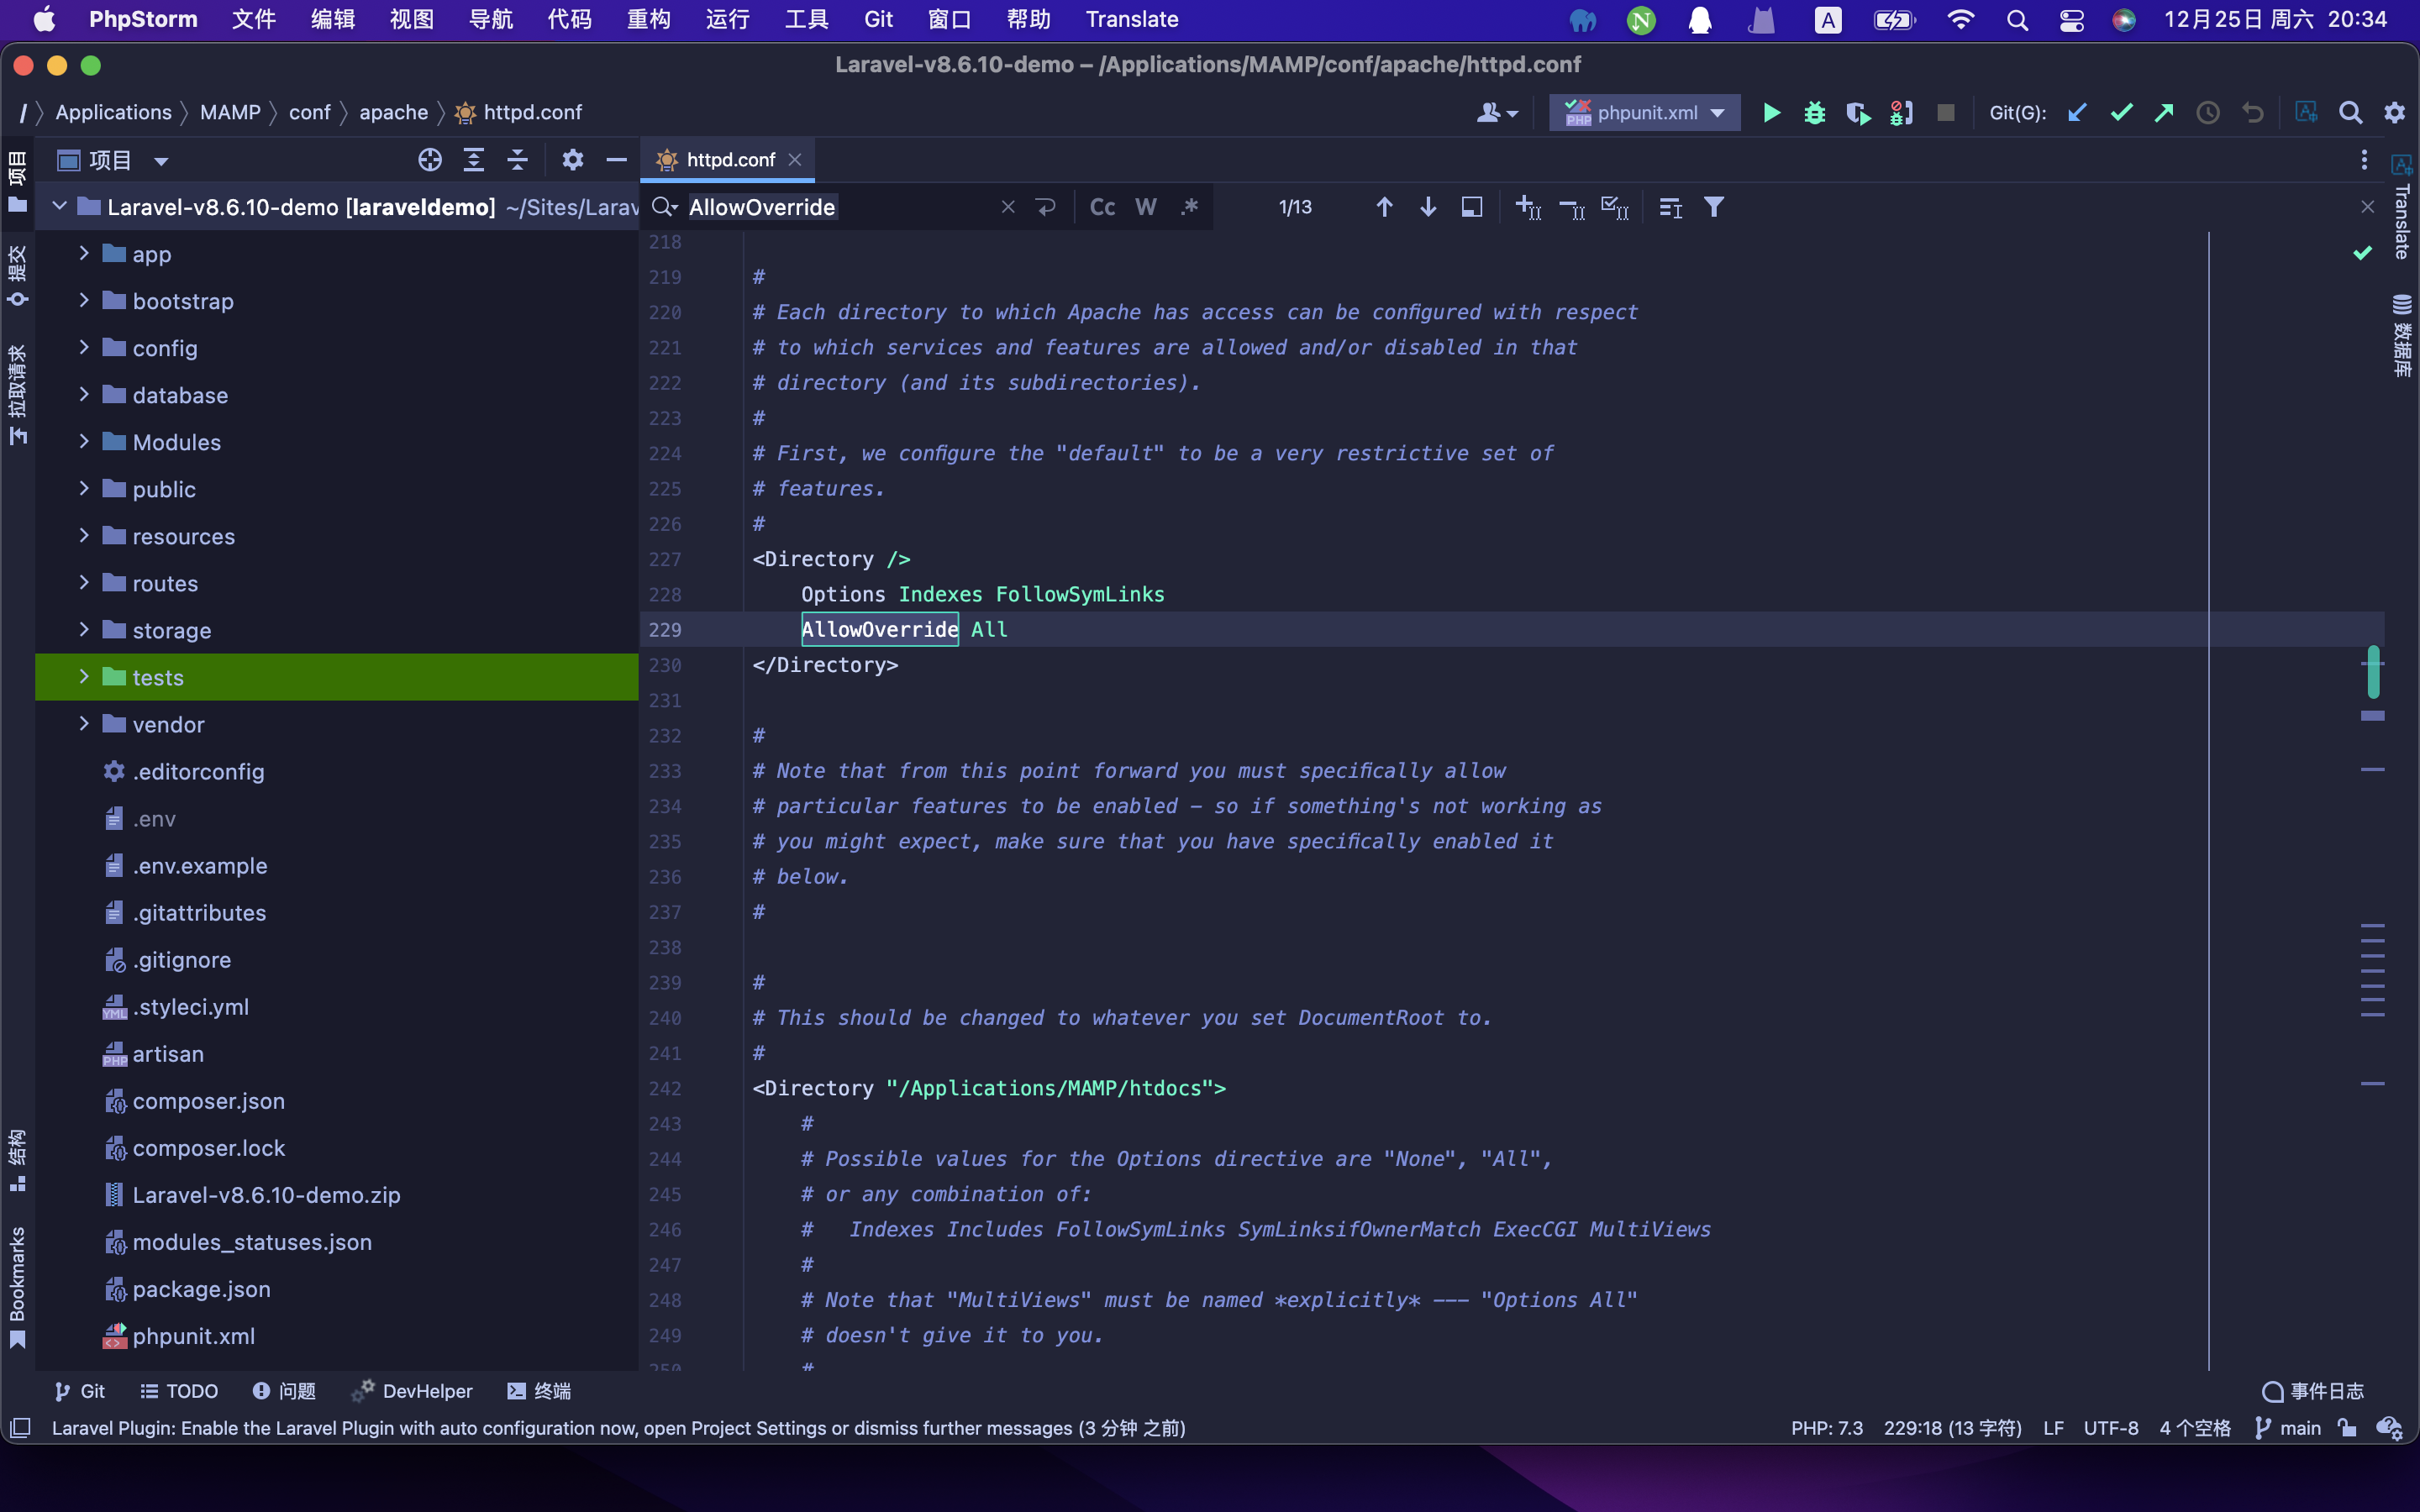2420x1512 pixels.
Task: Close the httpd.conf tab
Action: 795,160
